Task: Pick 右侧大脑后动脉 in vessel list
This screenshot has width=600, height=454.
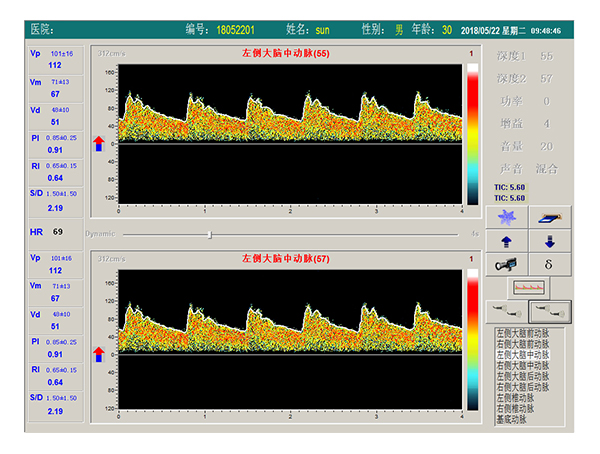Action: click(x=523, y=387)
